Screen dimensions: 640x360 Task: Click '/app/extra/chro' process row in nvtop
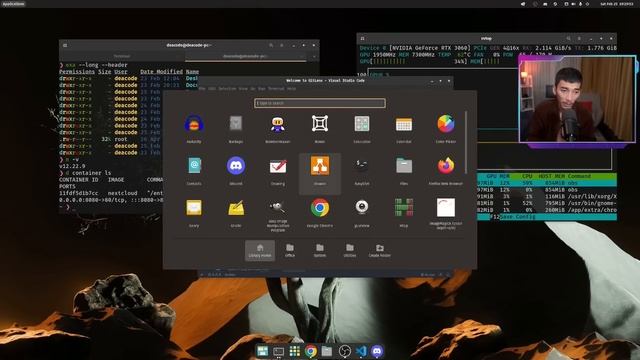tap(547, 210)
